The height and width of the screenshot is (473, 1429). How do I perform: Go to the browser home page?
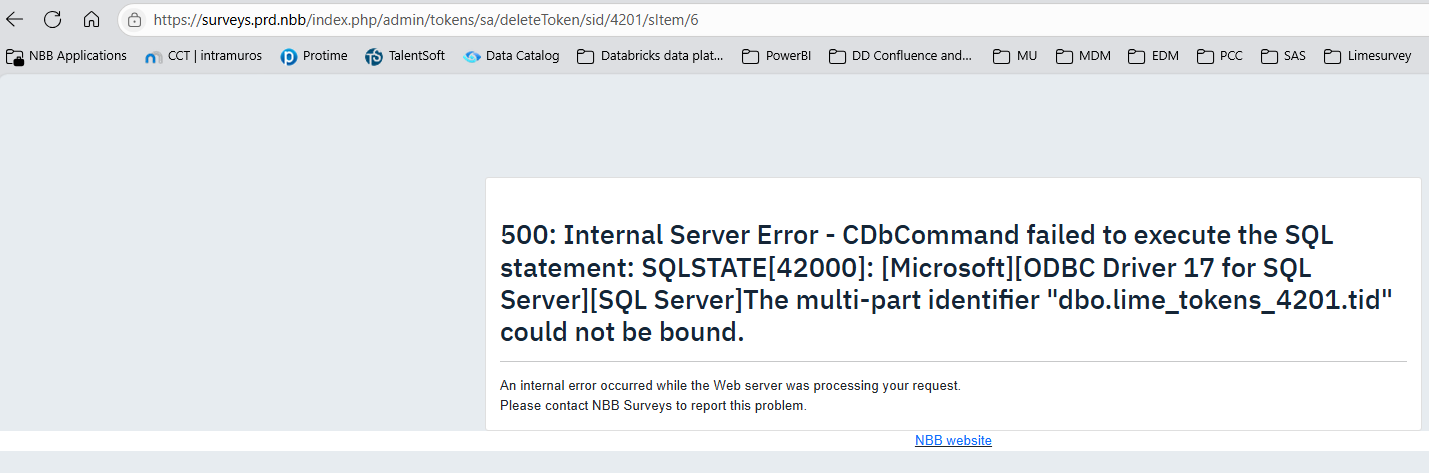tap(91, 19)
